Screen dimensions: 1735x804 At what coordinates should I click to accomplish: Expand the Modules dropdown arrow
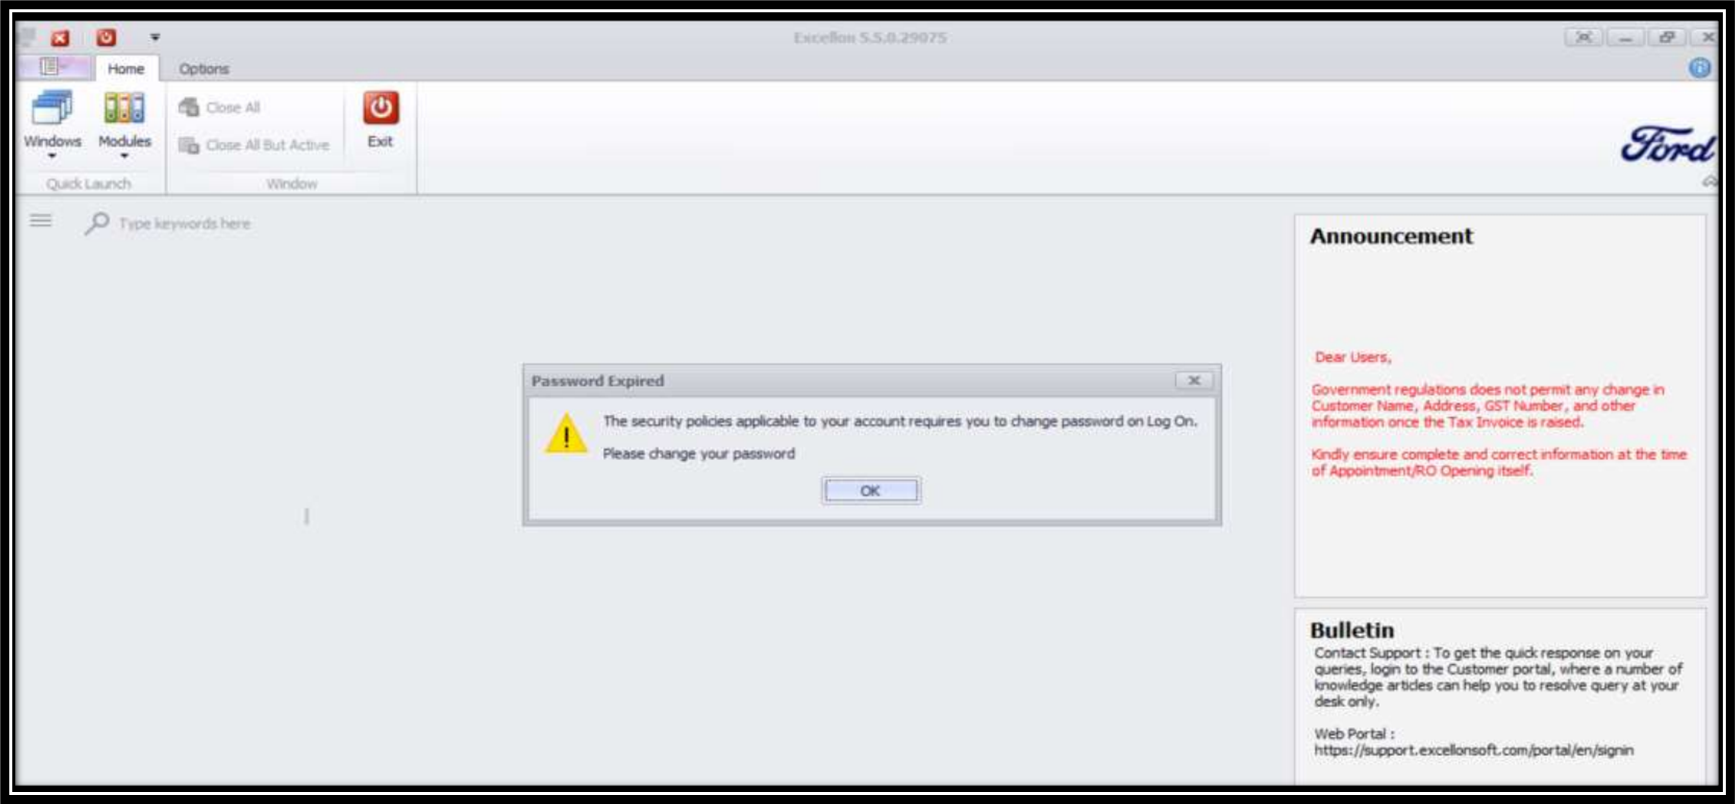pos(124,157)
